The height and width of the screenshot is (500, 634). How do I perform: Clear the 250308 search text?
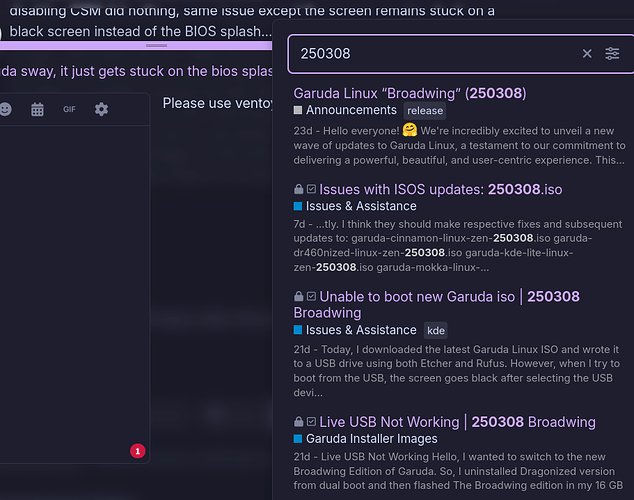[x=587, y=53]
